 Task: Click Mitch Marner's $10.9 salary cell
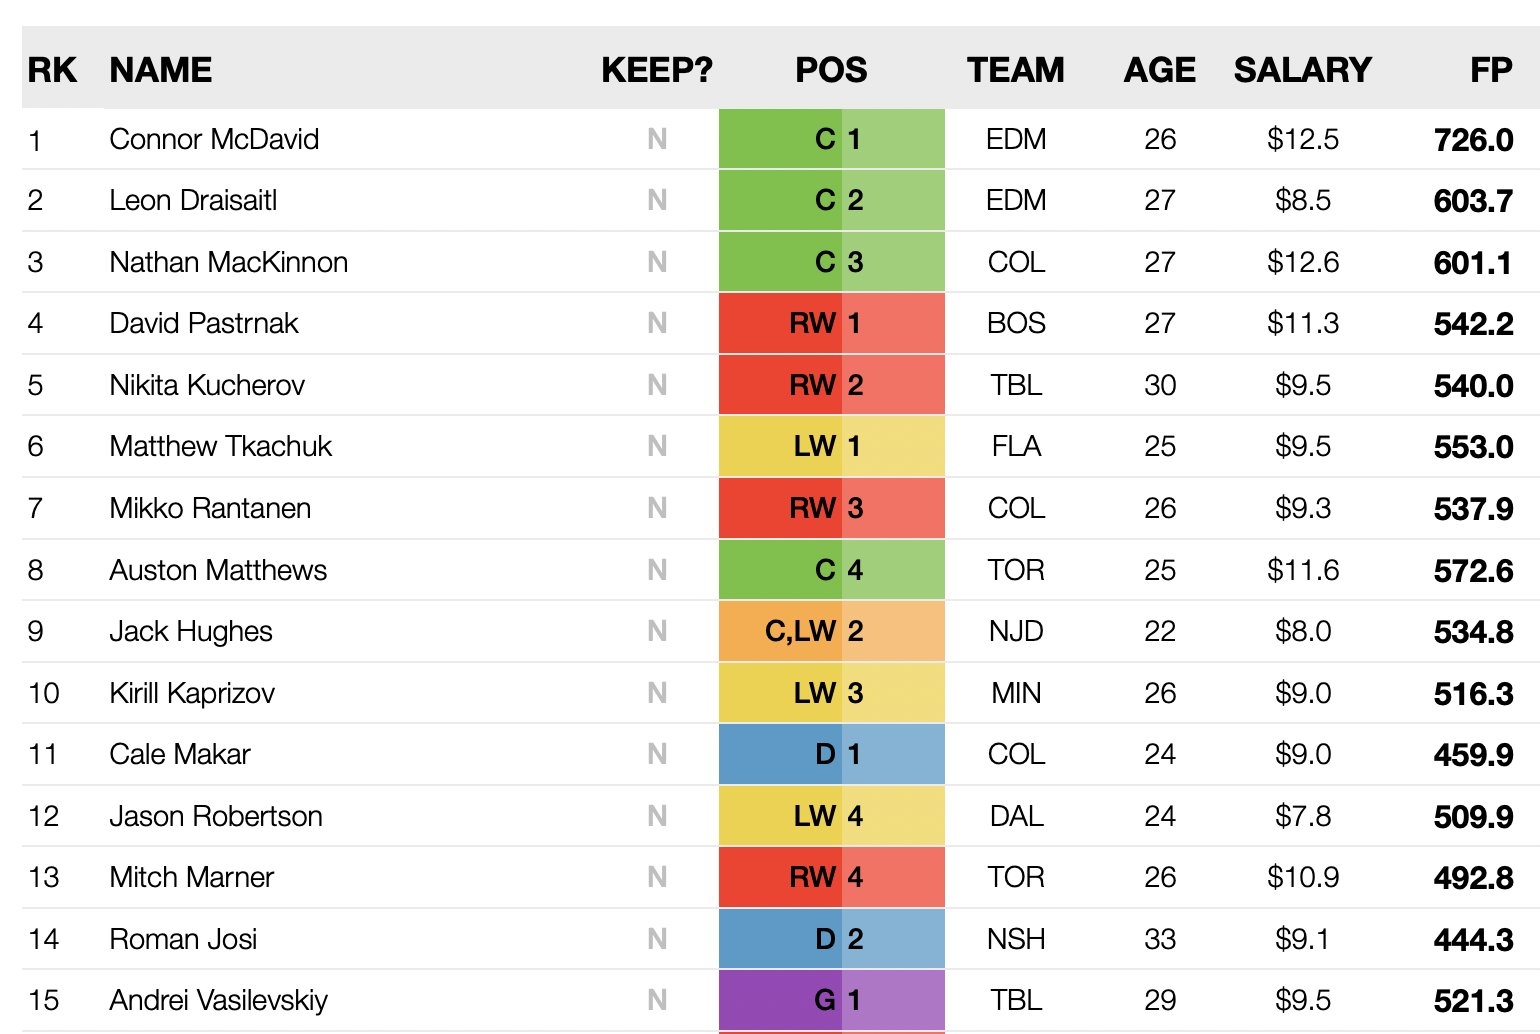tap(1302, 877)
